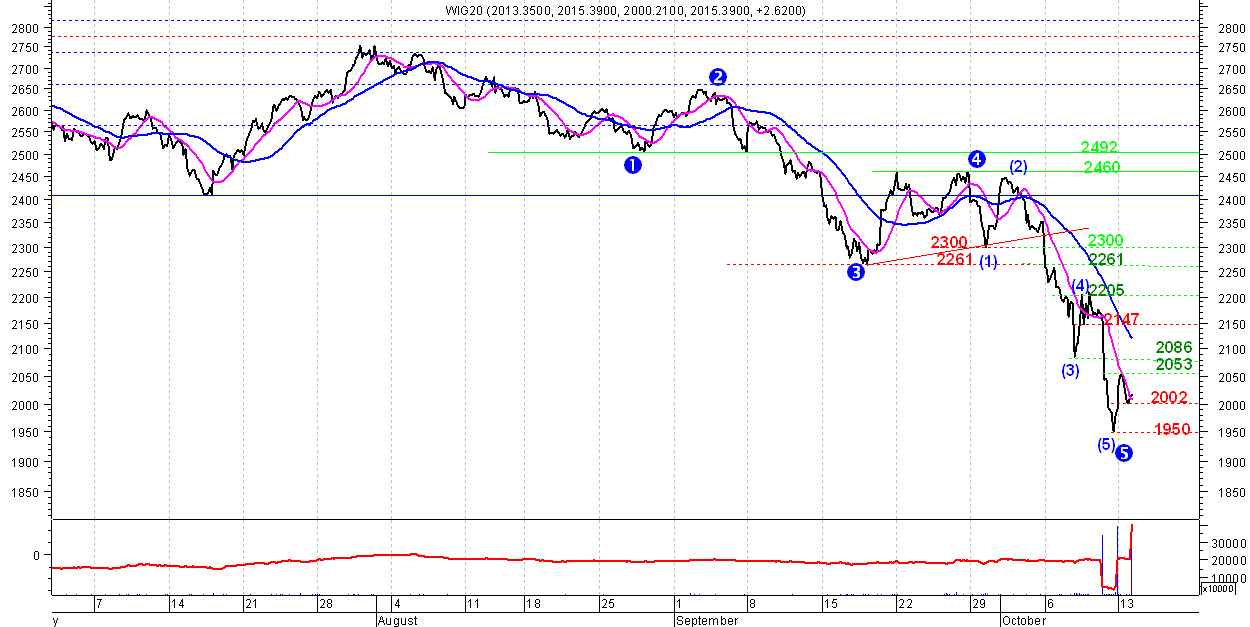This screenshot has height=627, width=1250.
Task: Click the August month label
Action: point(398,620)
